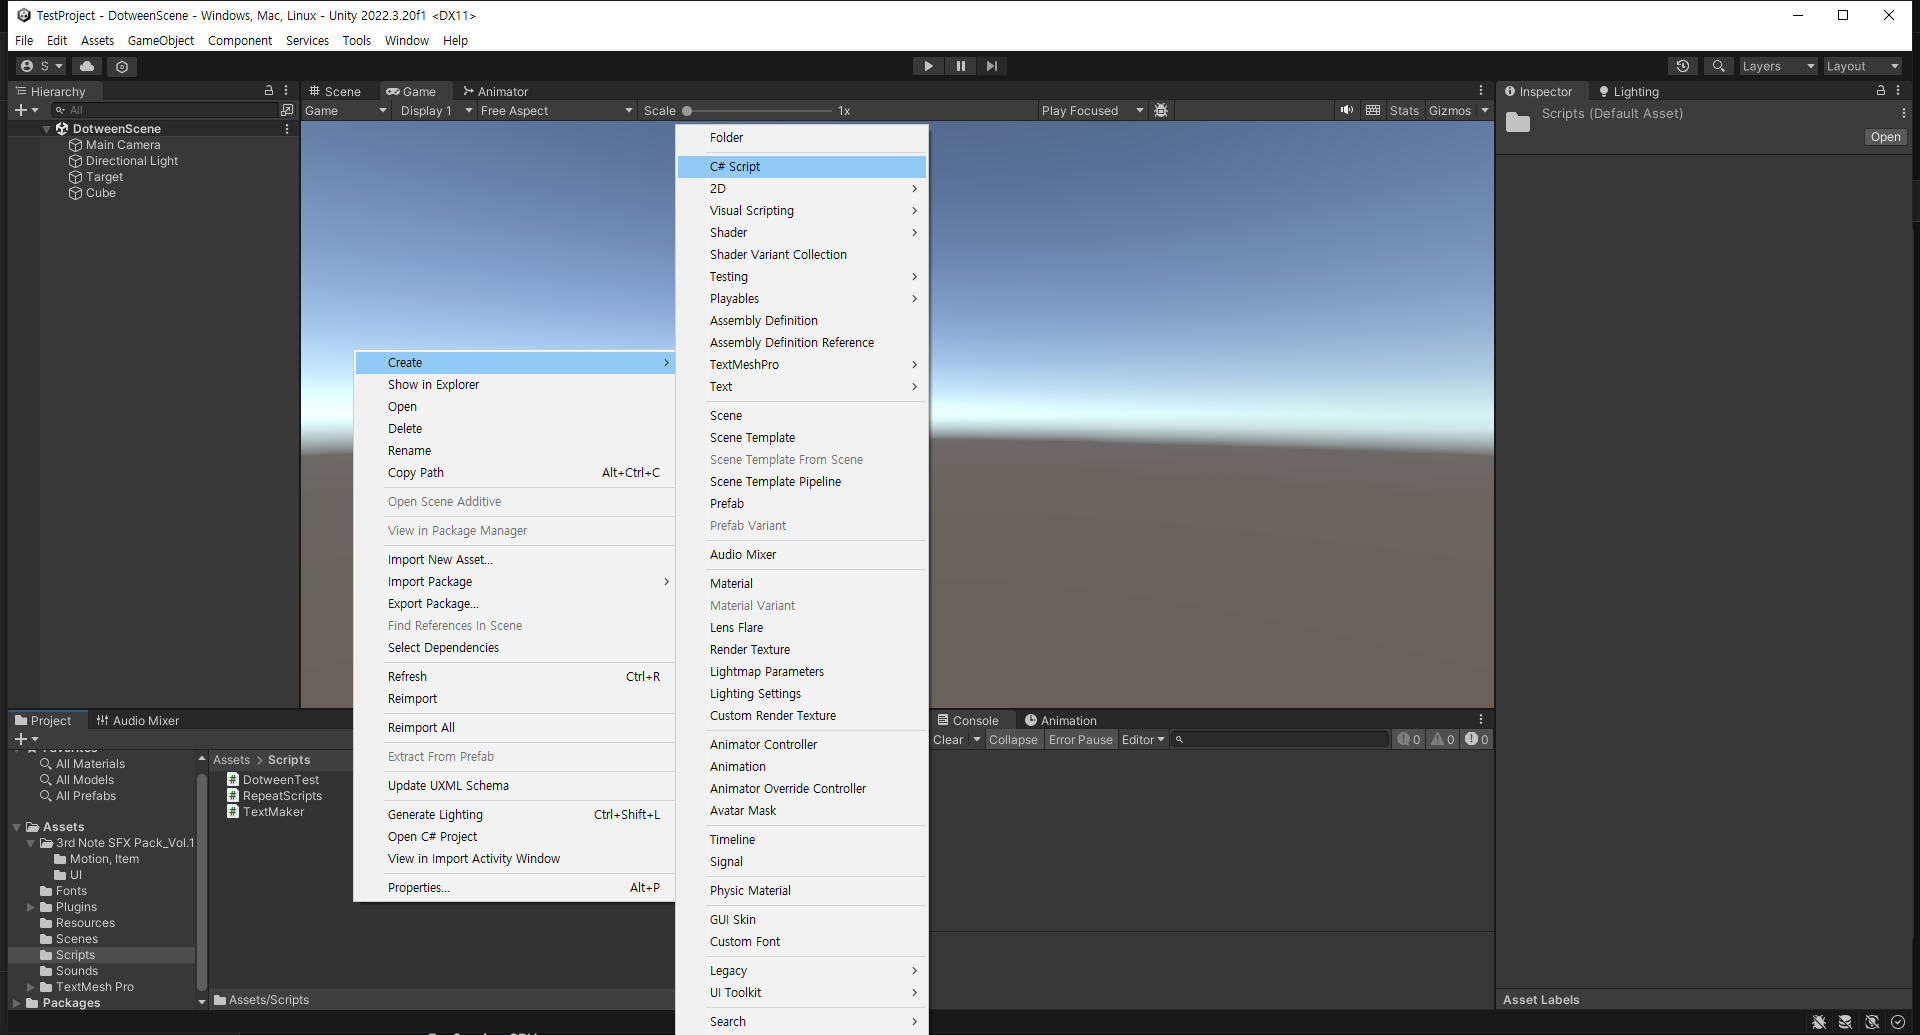The image size is (1920, 1035).
Task: Click Reimport All in context menu
Action: [515, 728]
